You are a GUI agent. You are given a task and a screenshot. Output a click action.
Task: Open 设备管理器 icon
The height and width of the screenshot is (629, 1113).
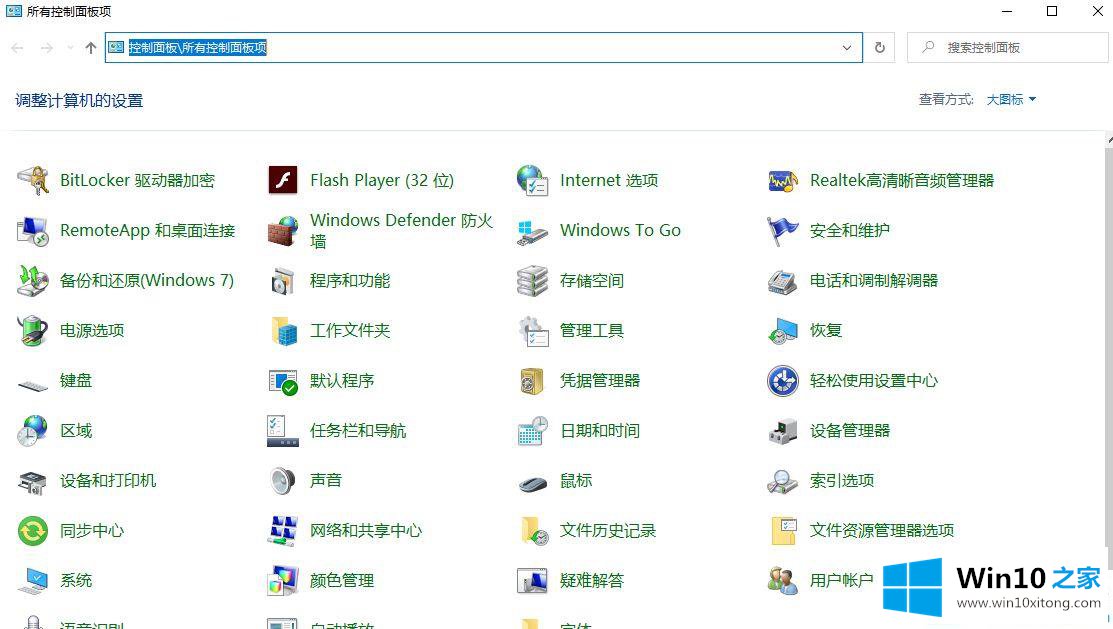point(782,431)
